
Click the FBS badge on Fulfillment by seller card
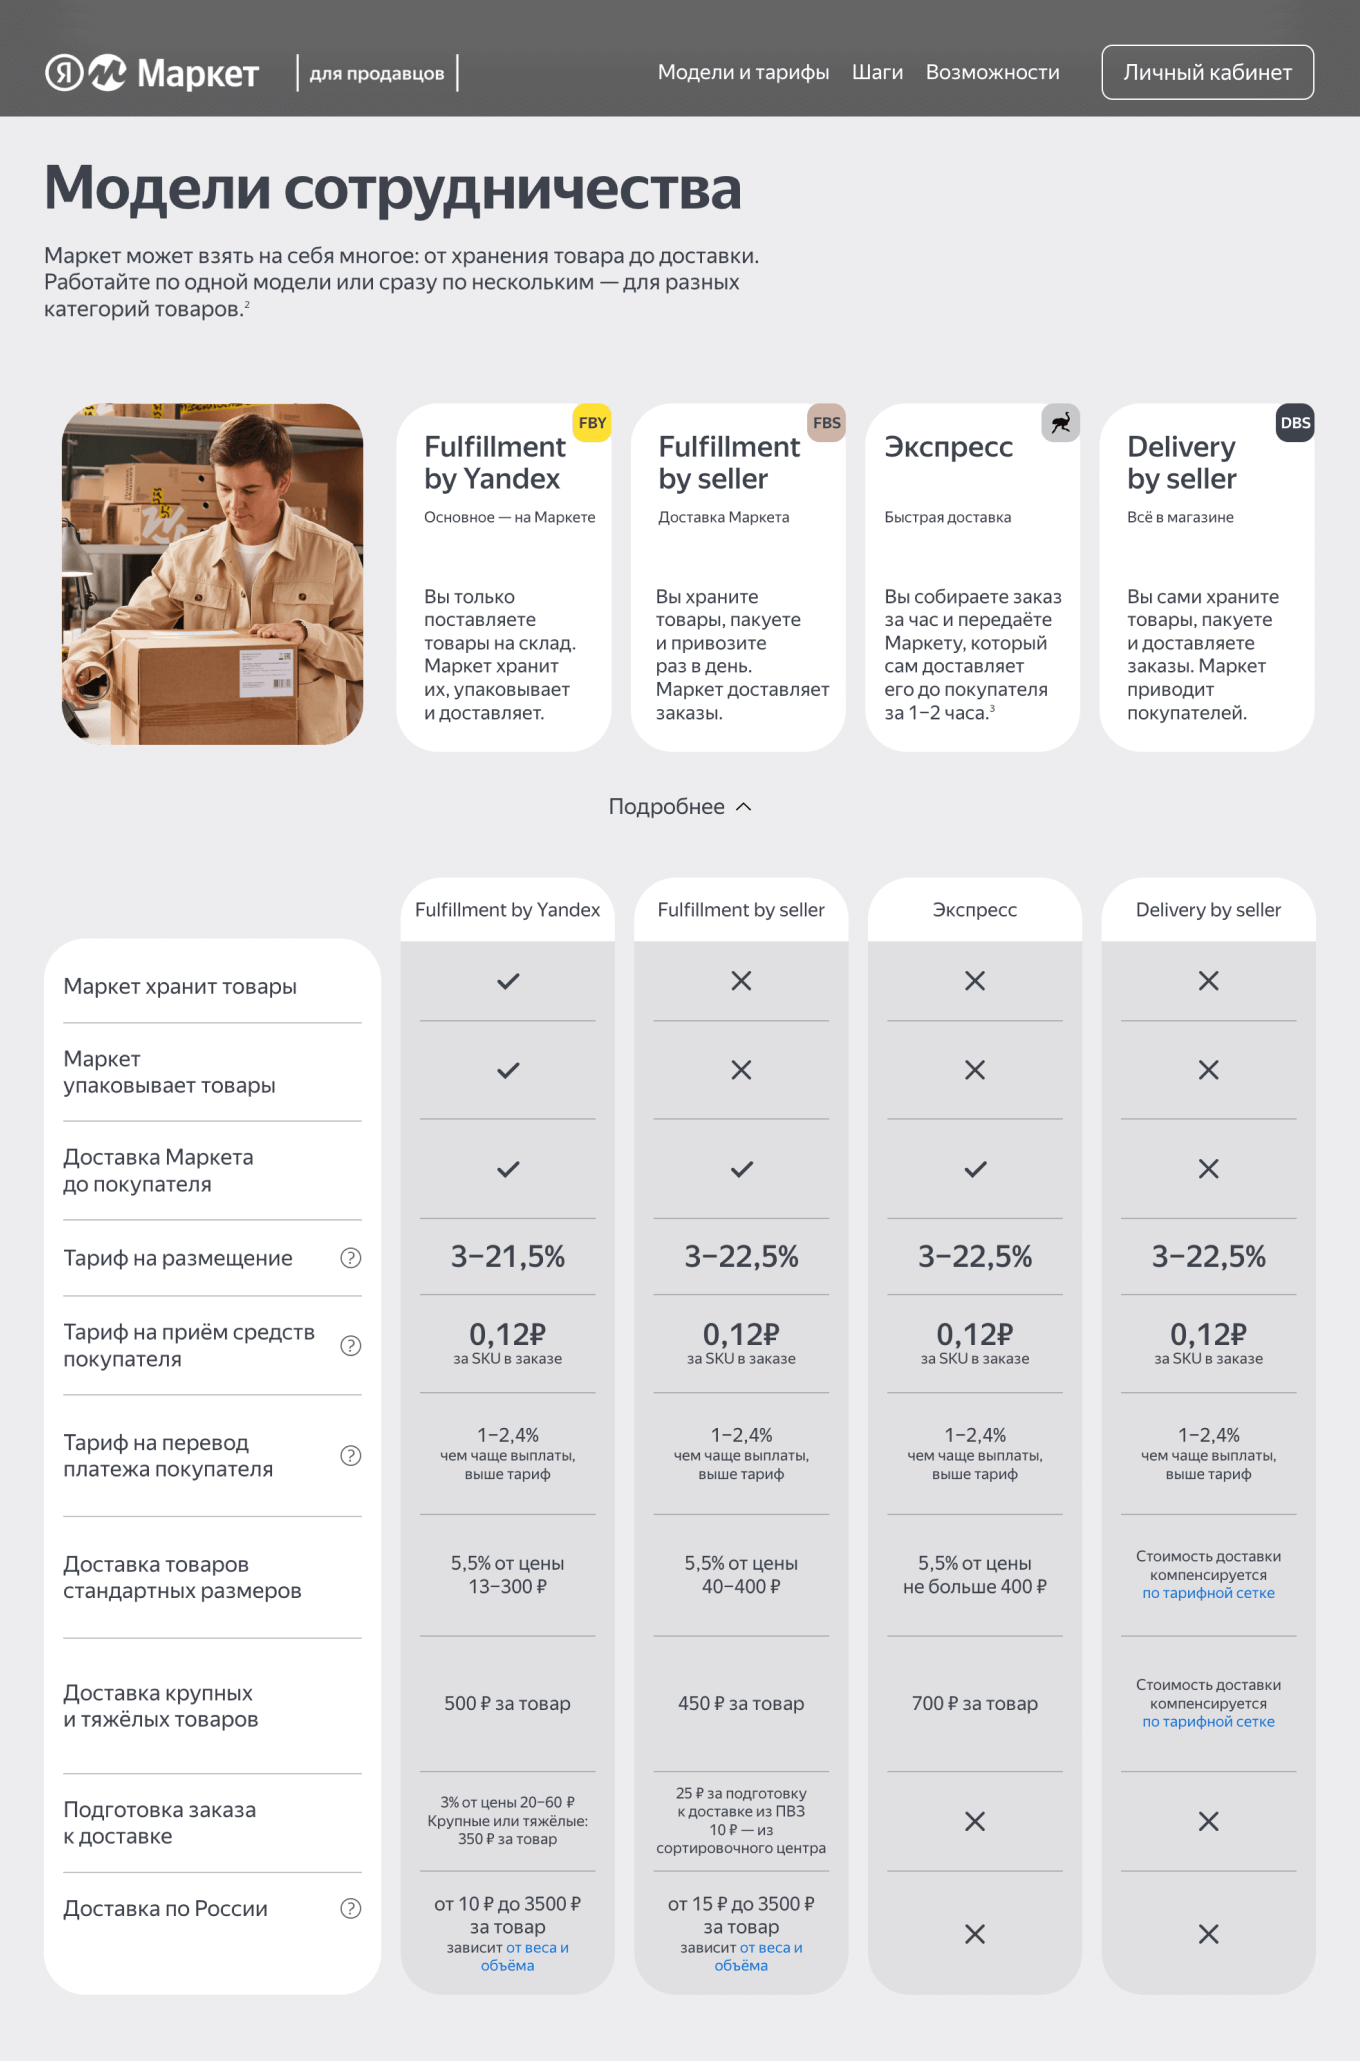click(827, 423)
